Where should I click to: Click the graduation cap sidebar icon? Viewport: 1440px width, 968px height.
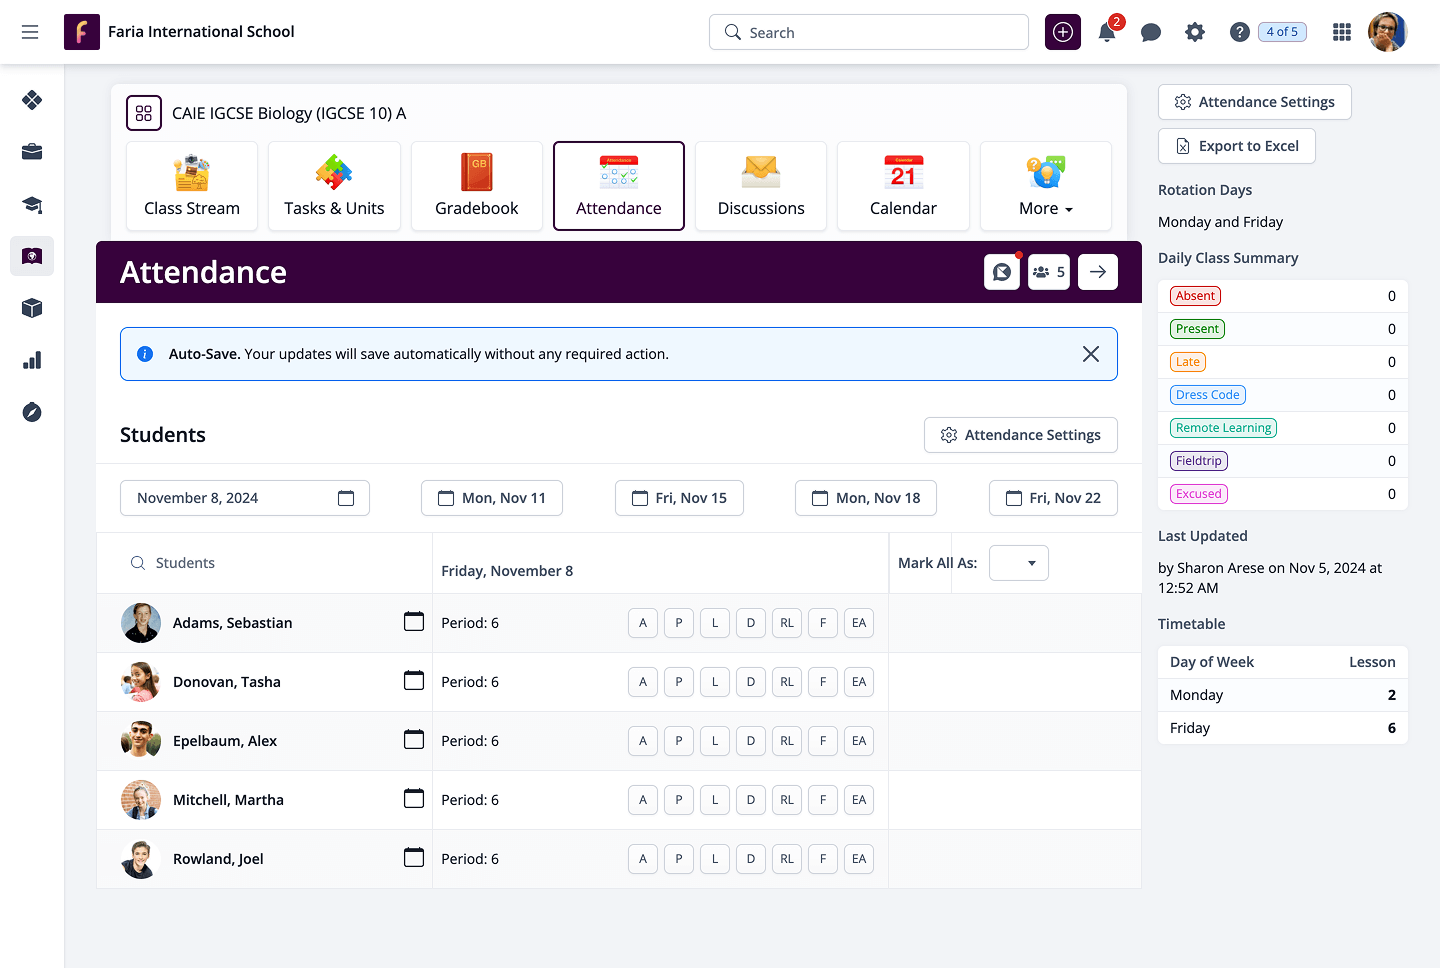32,205
